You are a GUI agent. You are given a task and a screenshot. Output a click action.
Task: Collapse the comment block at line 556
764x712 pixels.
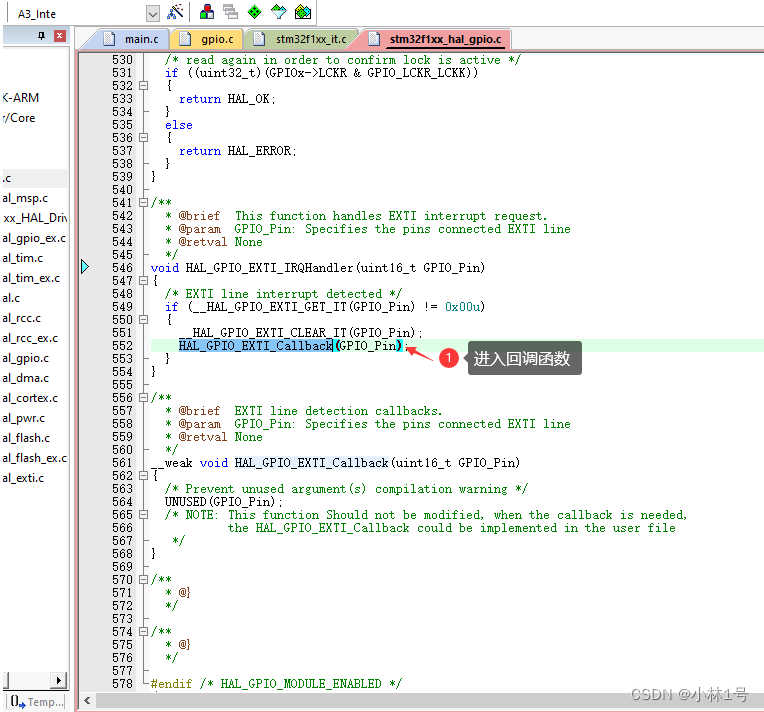point(143,398)
